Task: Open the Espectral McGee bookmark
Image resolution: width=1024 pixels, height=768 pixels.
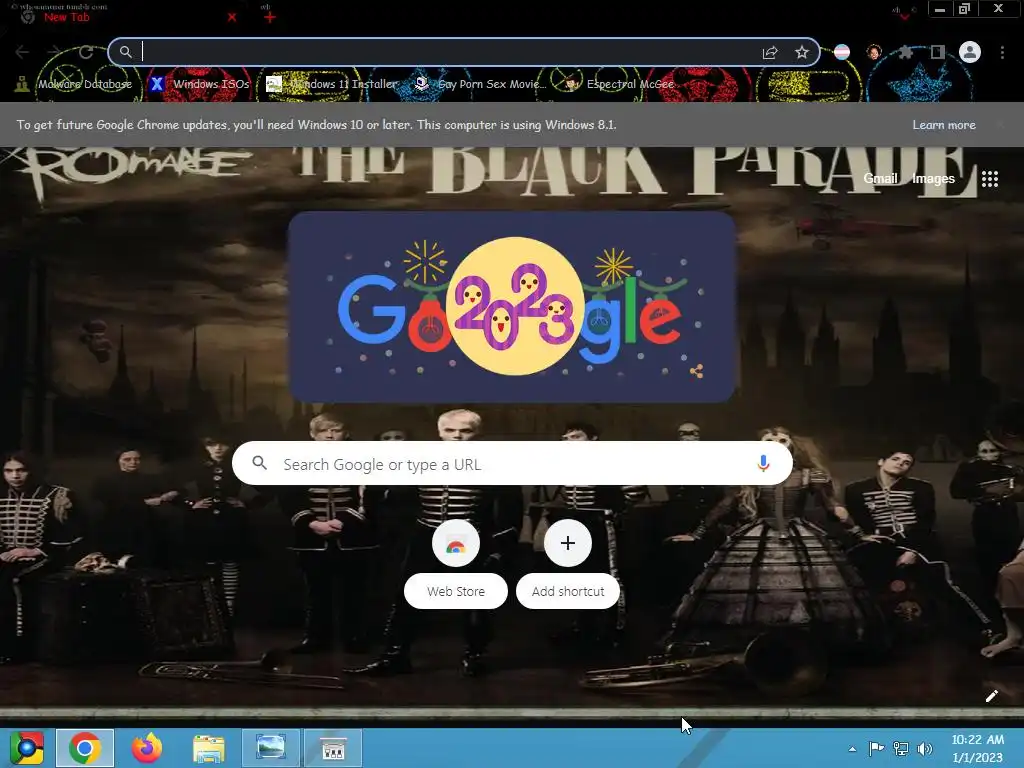Action: click(619, 84)
